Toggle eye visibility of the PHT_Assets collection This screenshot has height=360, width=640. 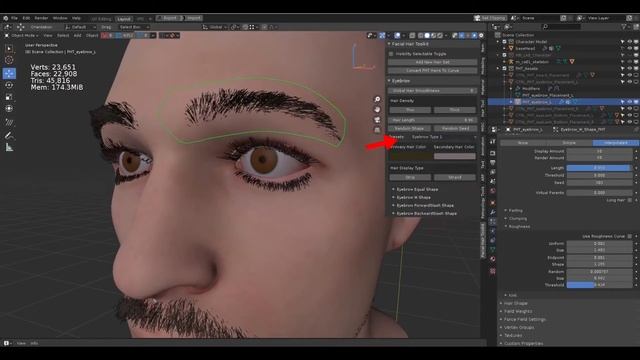tap(629, 69)
